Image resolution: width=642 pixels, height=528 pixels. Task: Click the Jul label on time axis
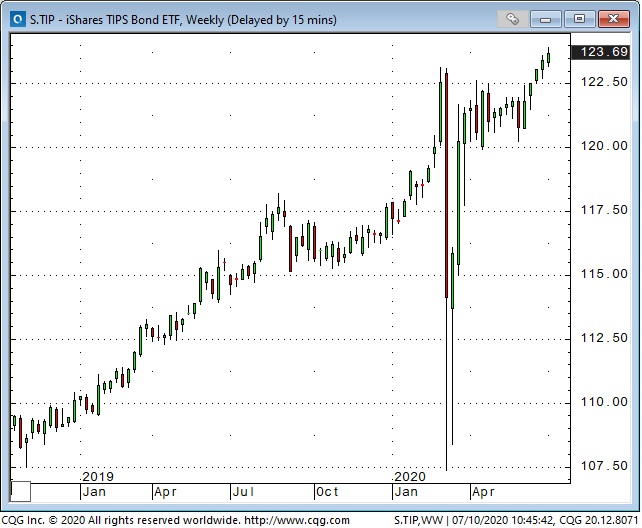coord(243,492)
